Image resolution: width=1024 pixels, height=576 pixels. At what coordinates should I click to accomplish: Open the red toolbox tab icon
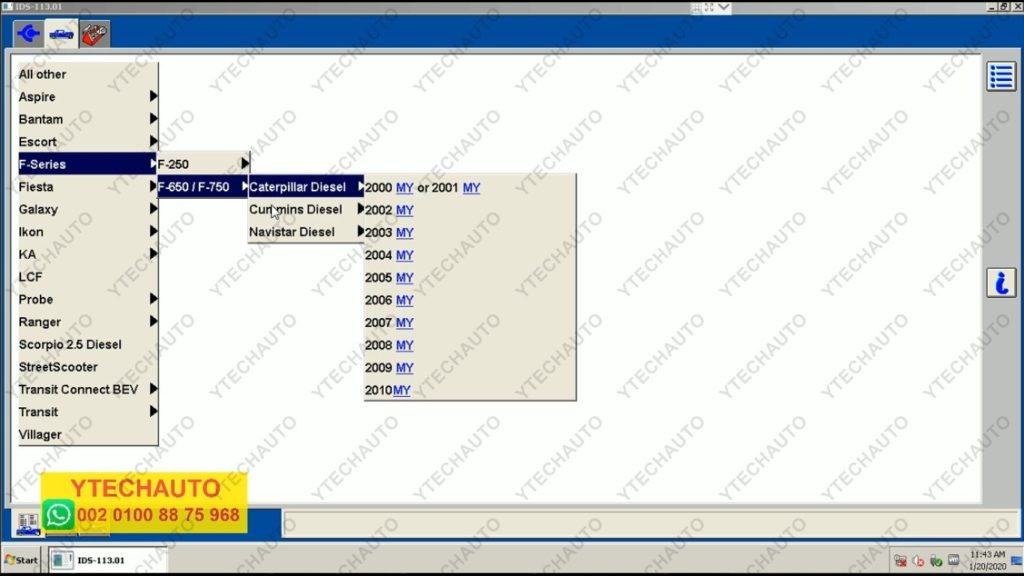pos(95,33)
